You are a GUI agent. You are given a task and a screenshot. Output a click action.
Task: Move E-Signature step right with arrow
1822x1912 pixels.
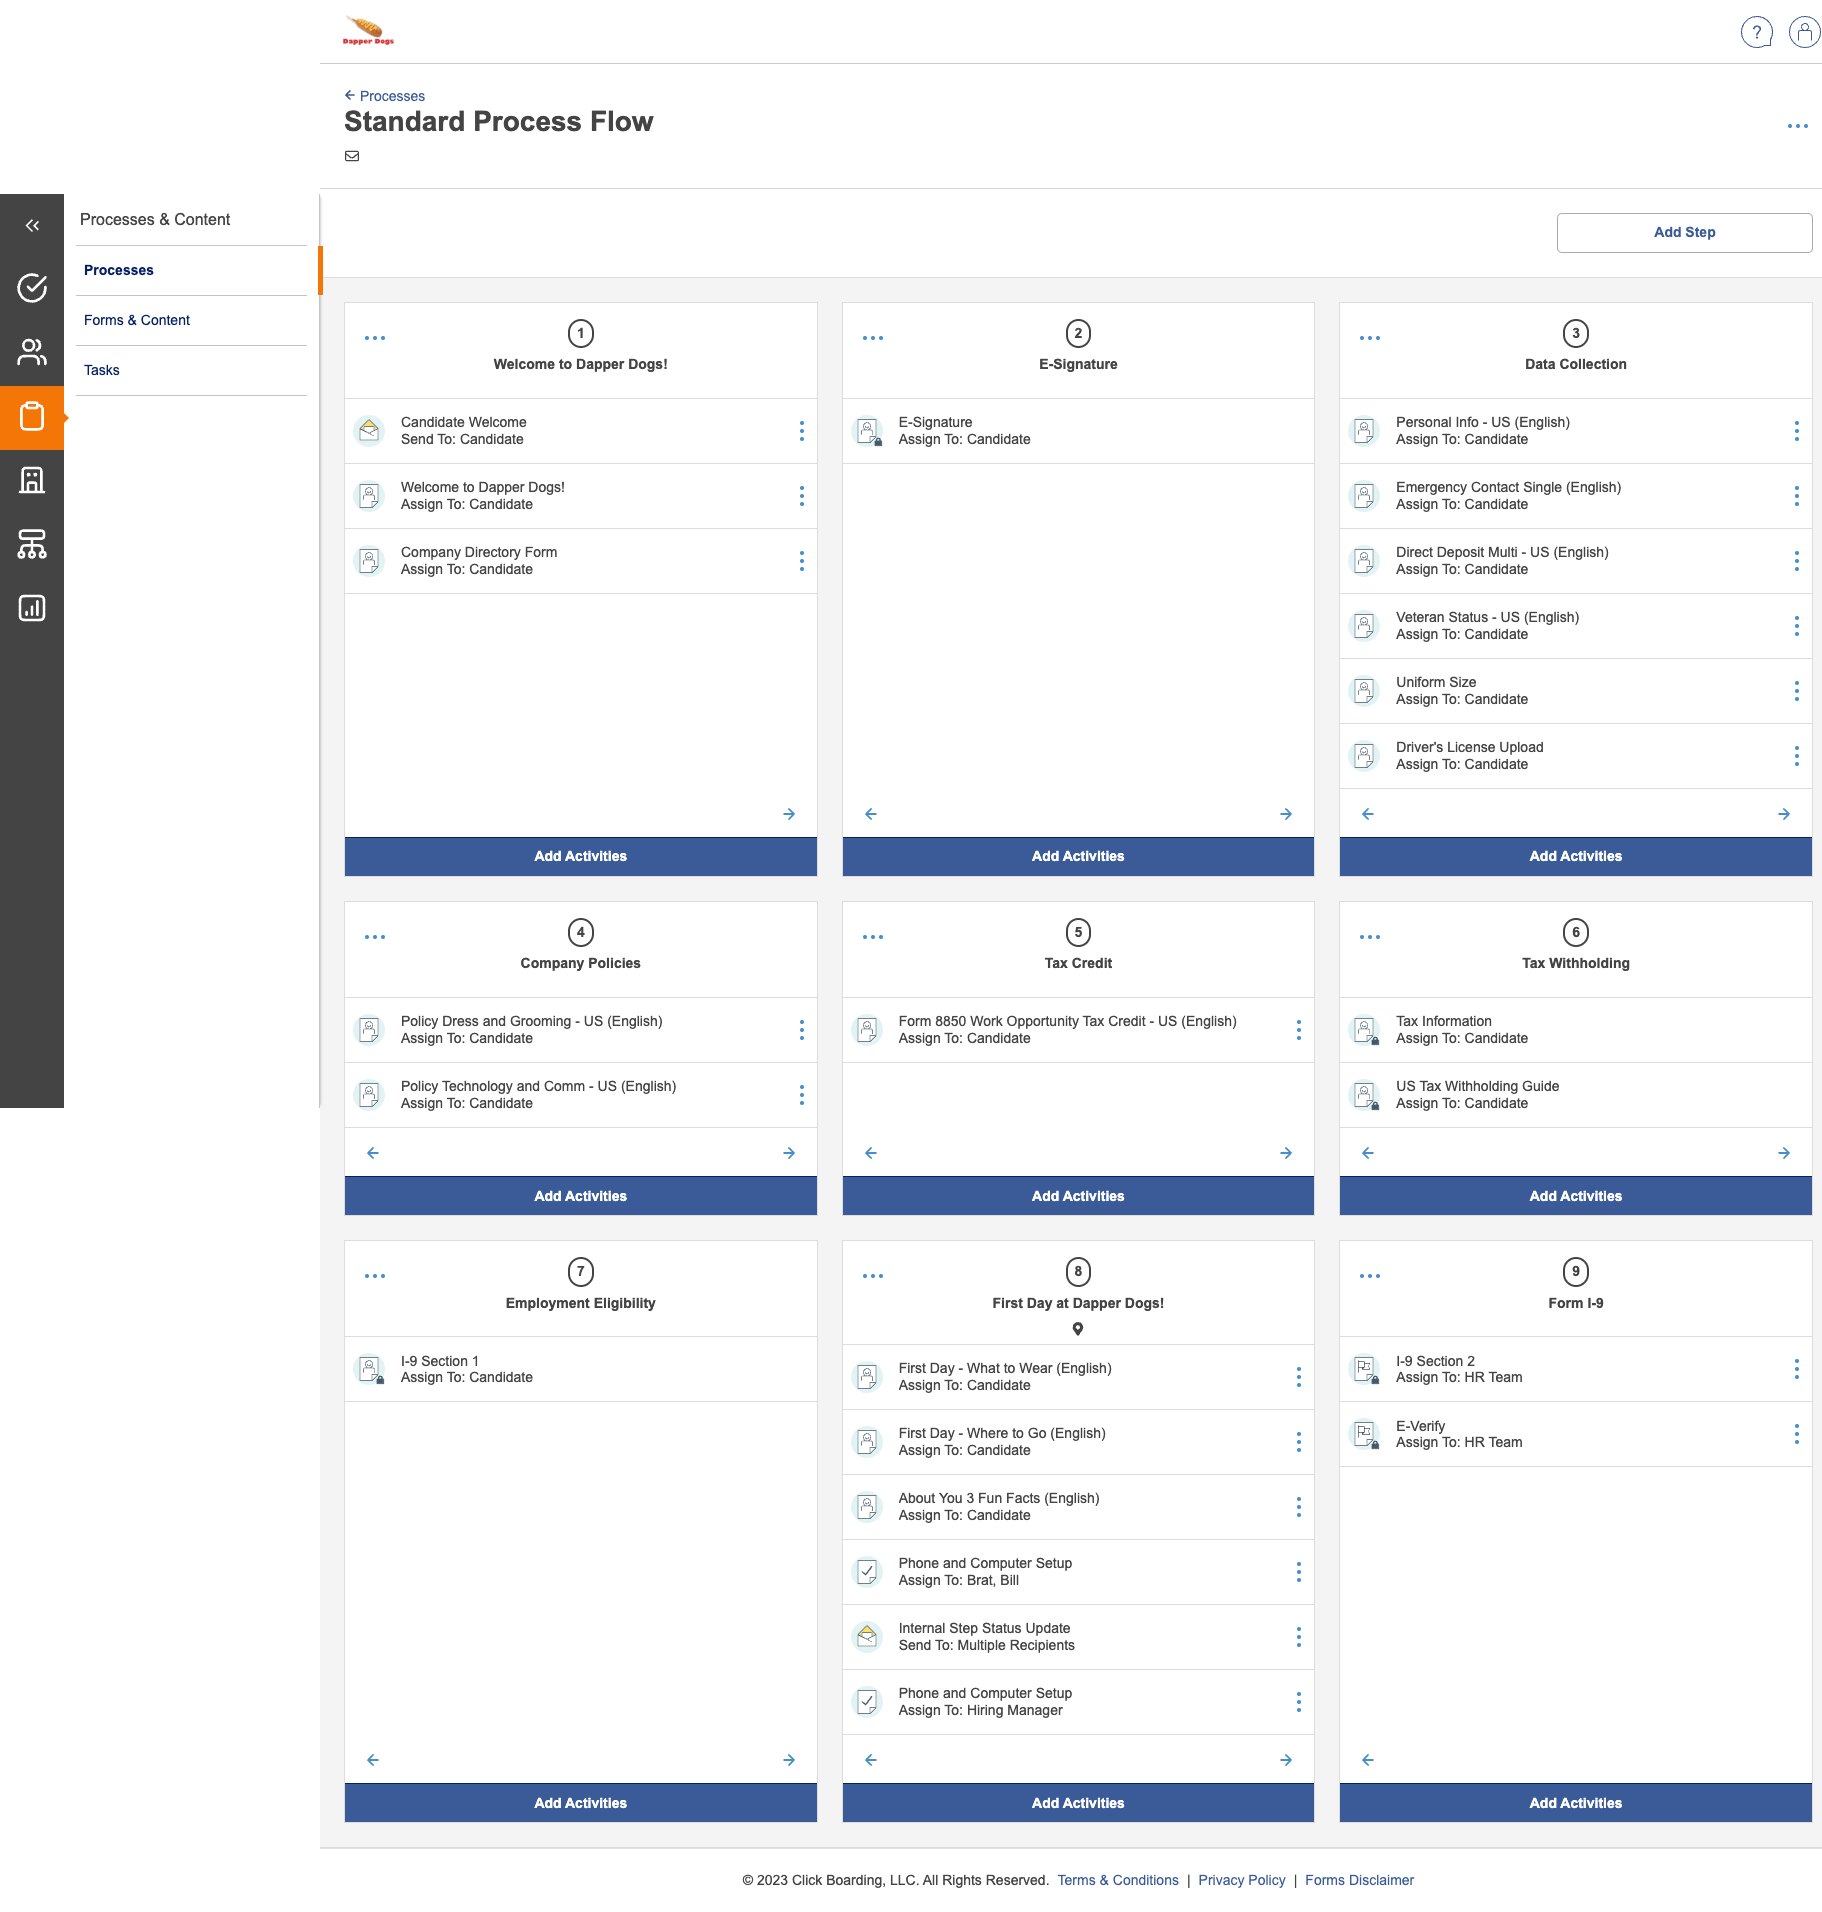[1286, 814]
